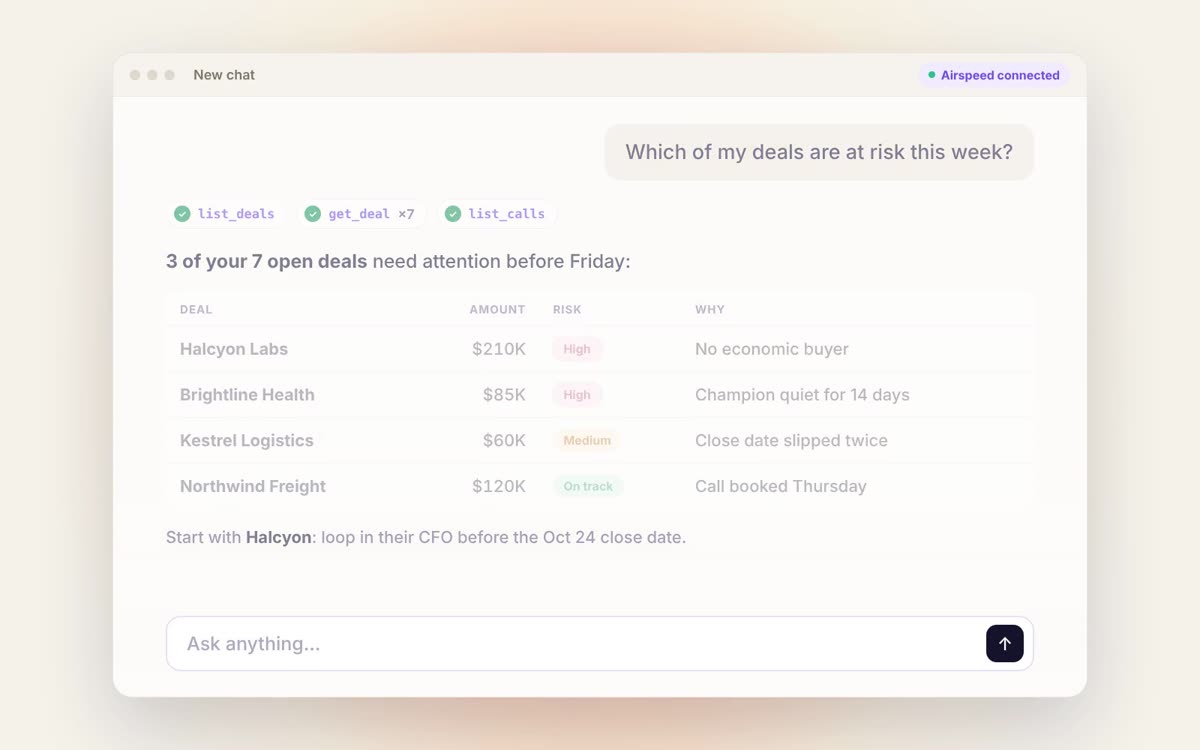Image resolution: width=1200 pixels, height=750 pixels.
Task: Click the 'No economic buyer' reason
Action: click(x=772, y=349)
